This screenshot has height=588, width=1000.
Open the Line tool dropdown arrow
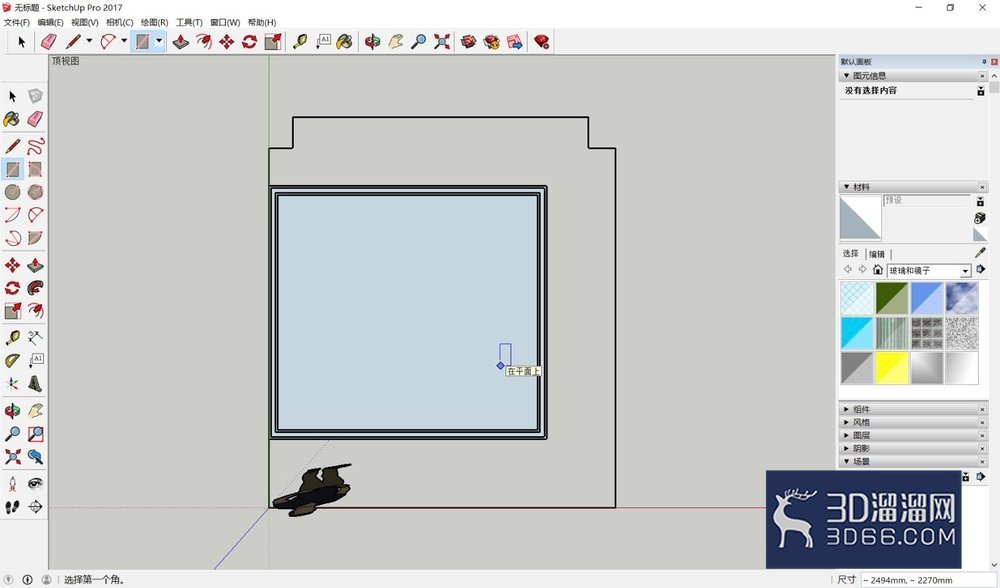pyautogui.click(x=89, y=41)
